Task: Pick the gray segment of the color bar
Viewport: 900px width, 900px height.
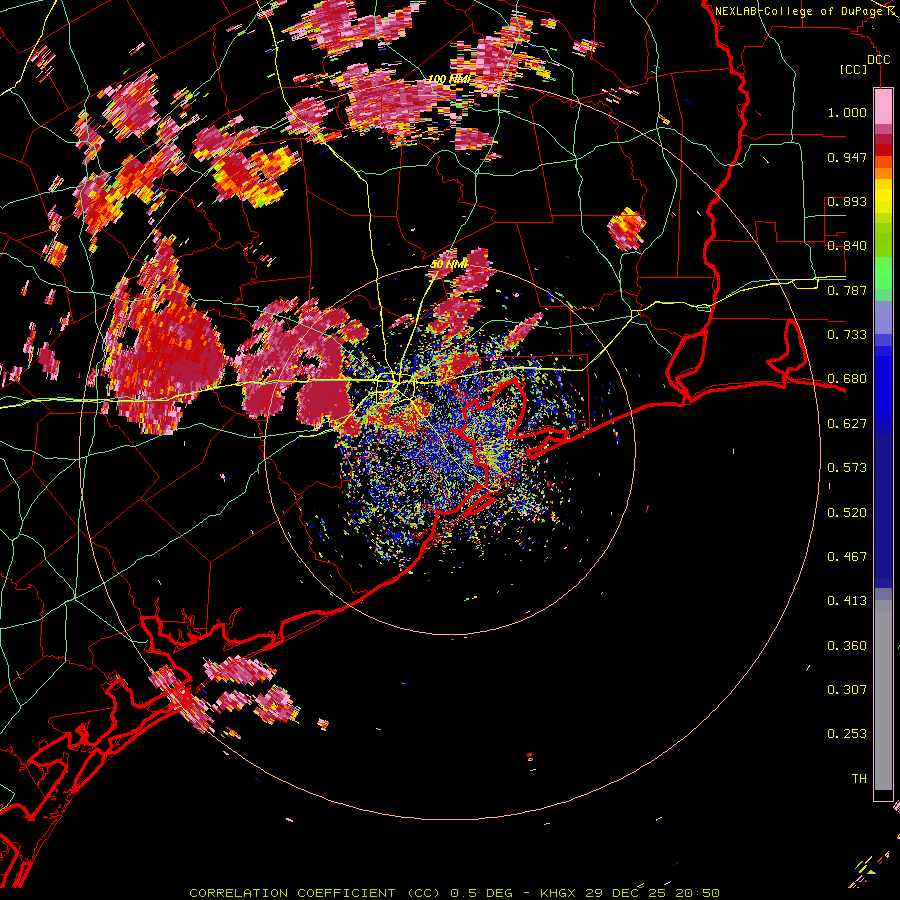Action: 883,695
